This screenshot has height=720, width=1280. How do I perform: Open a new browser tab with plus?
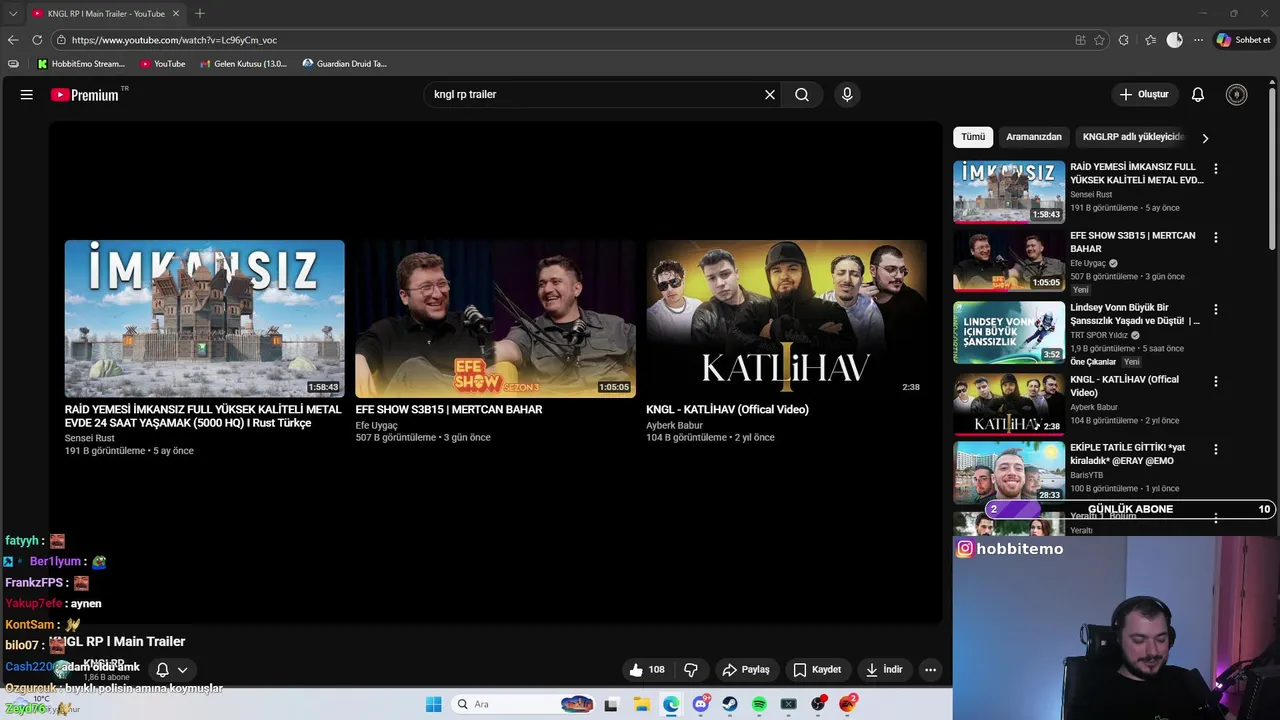(x=200, y=13)
